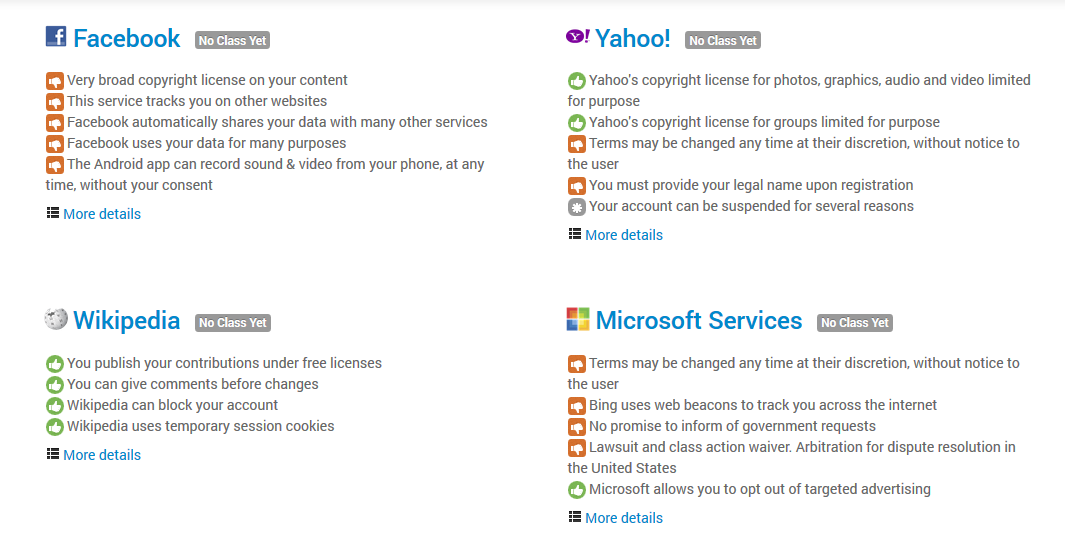Click thumbs-up icon beside 'Microsoft allows you to opt out'
The width and height of the screenshot is (1065, 552).
pos(577,490)
